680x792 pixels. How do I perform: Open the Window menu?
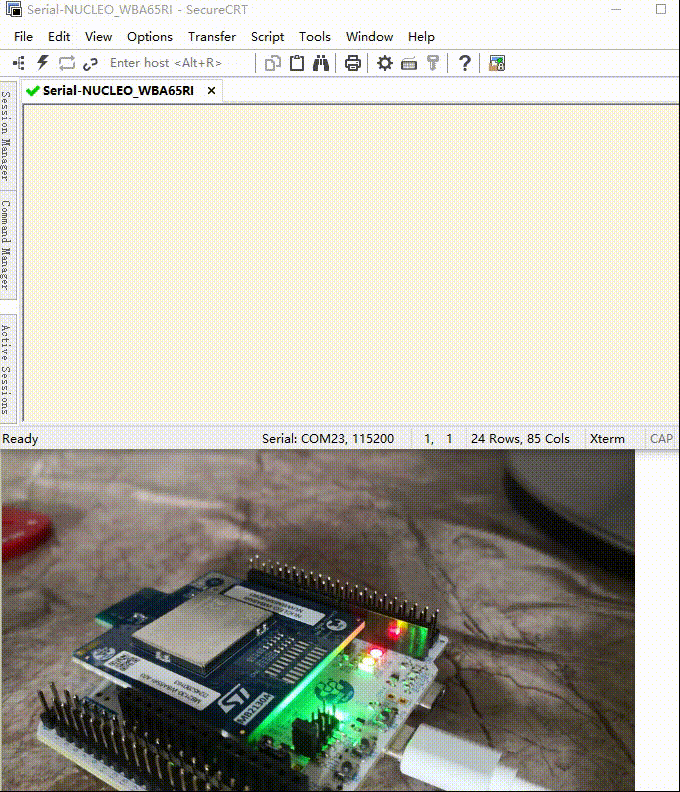click(x=369, y=36)
